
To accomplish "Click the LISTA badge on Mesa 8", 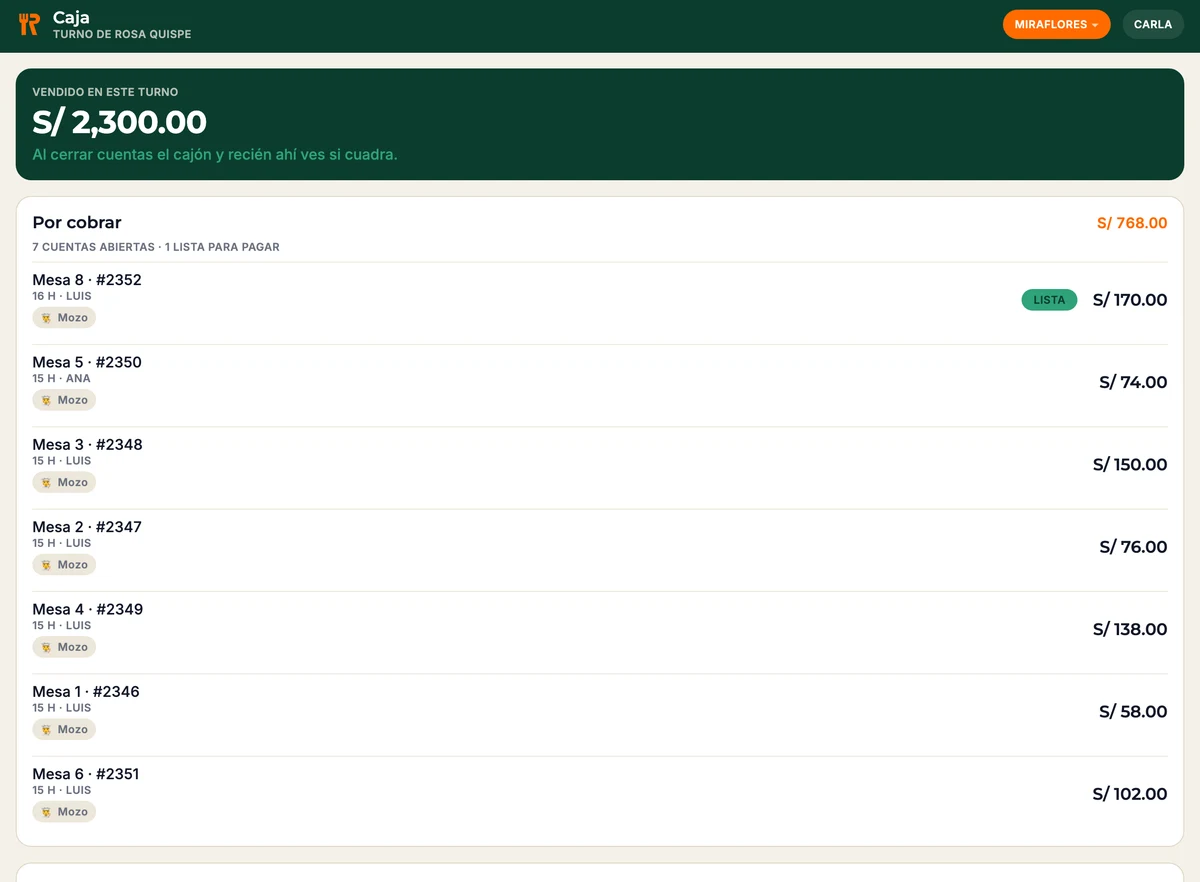I will (1049, 300).
